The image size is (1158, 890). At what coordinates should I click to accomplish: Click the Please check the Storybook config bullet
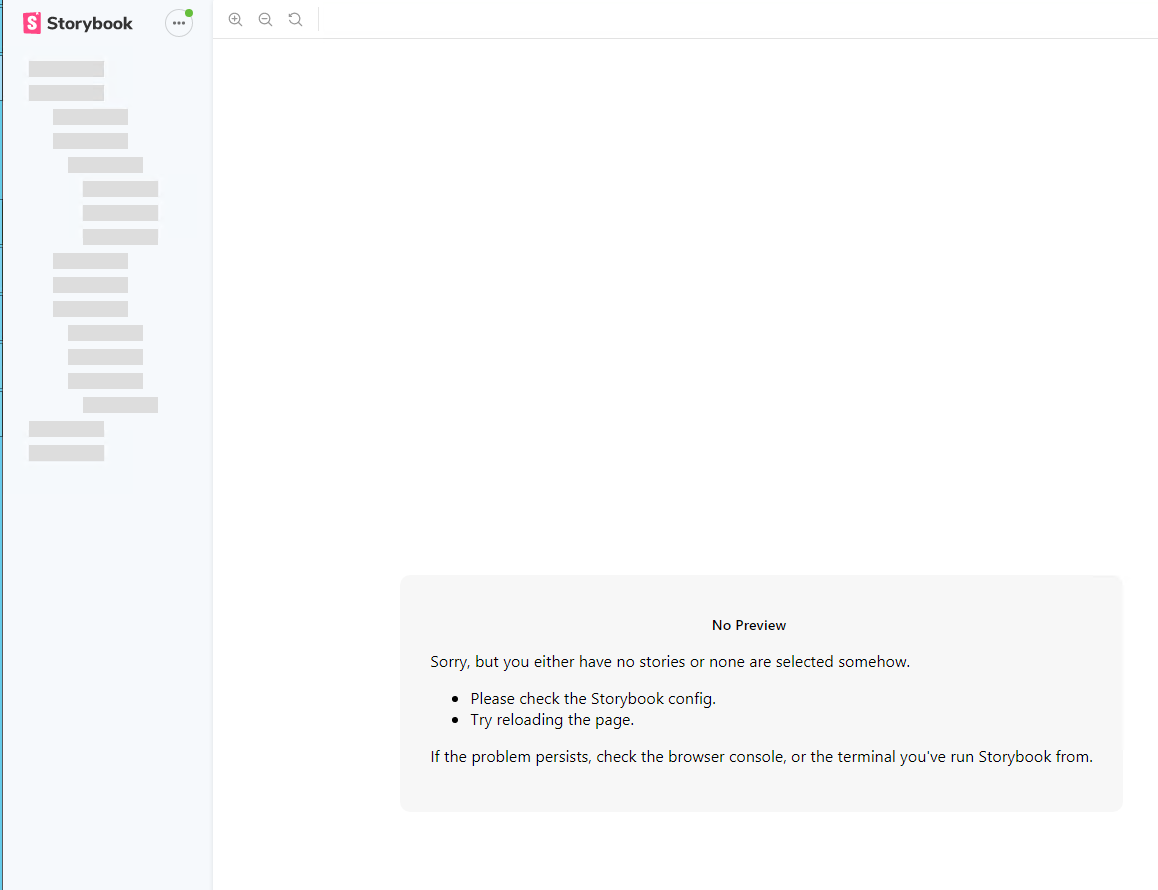593,698
